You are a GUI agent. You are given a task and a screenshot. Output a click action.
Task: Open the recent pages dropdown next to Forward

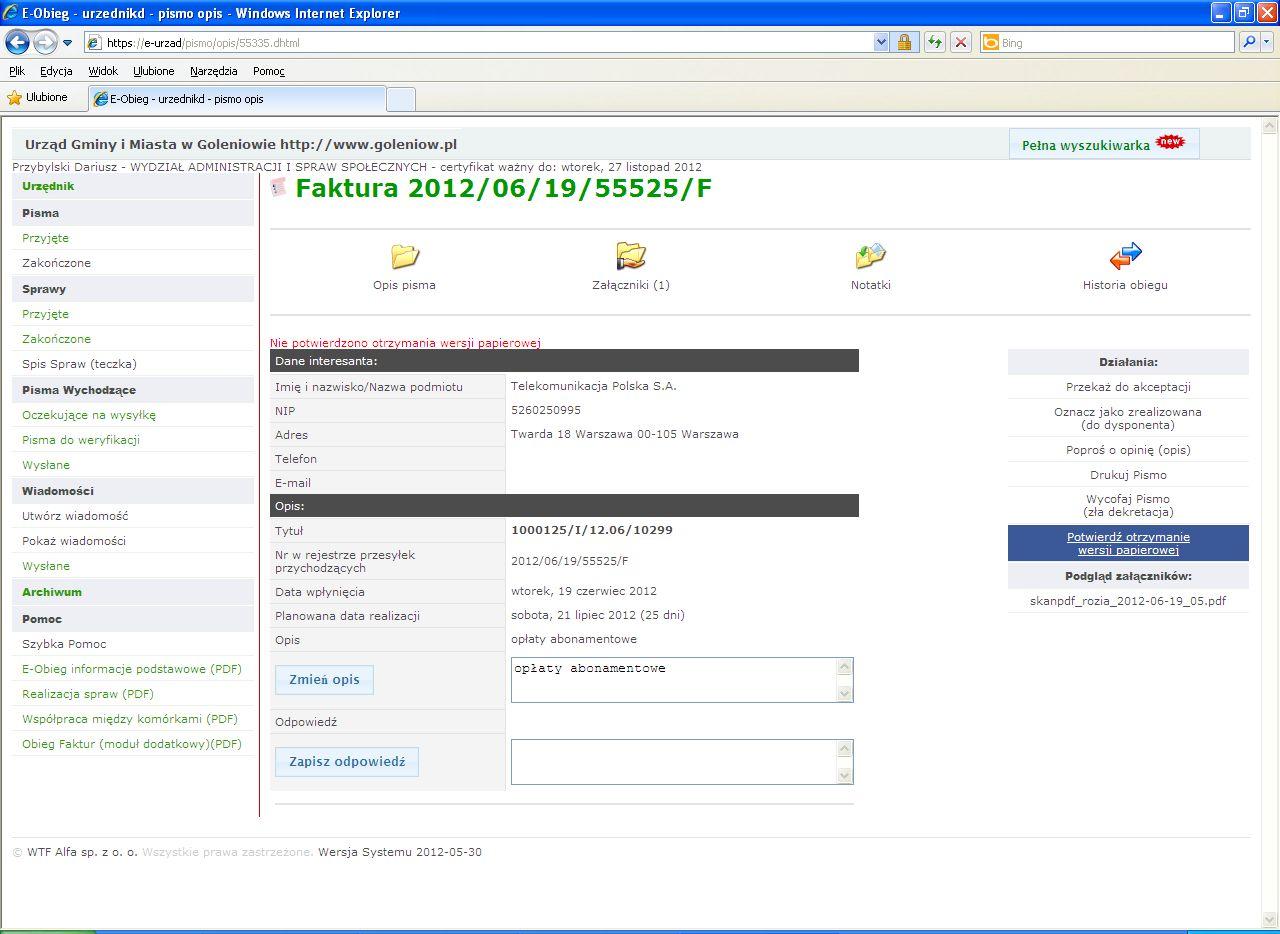click(67, 43)
